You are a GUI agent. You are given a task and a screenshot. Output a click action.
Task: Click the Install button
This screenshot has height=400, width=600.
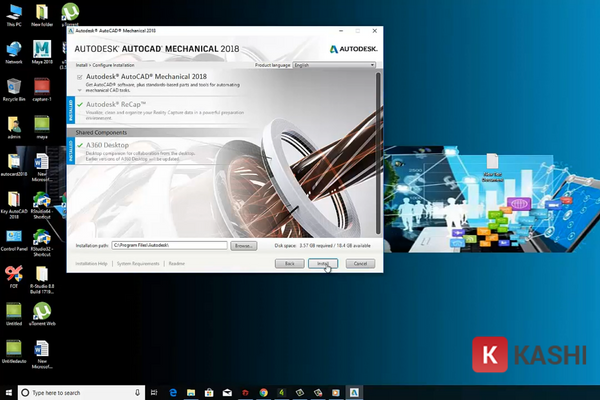(322, 263)
